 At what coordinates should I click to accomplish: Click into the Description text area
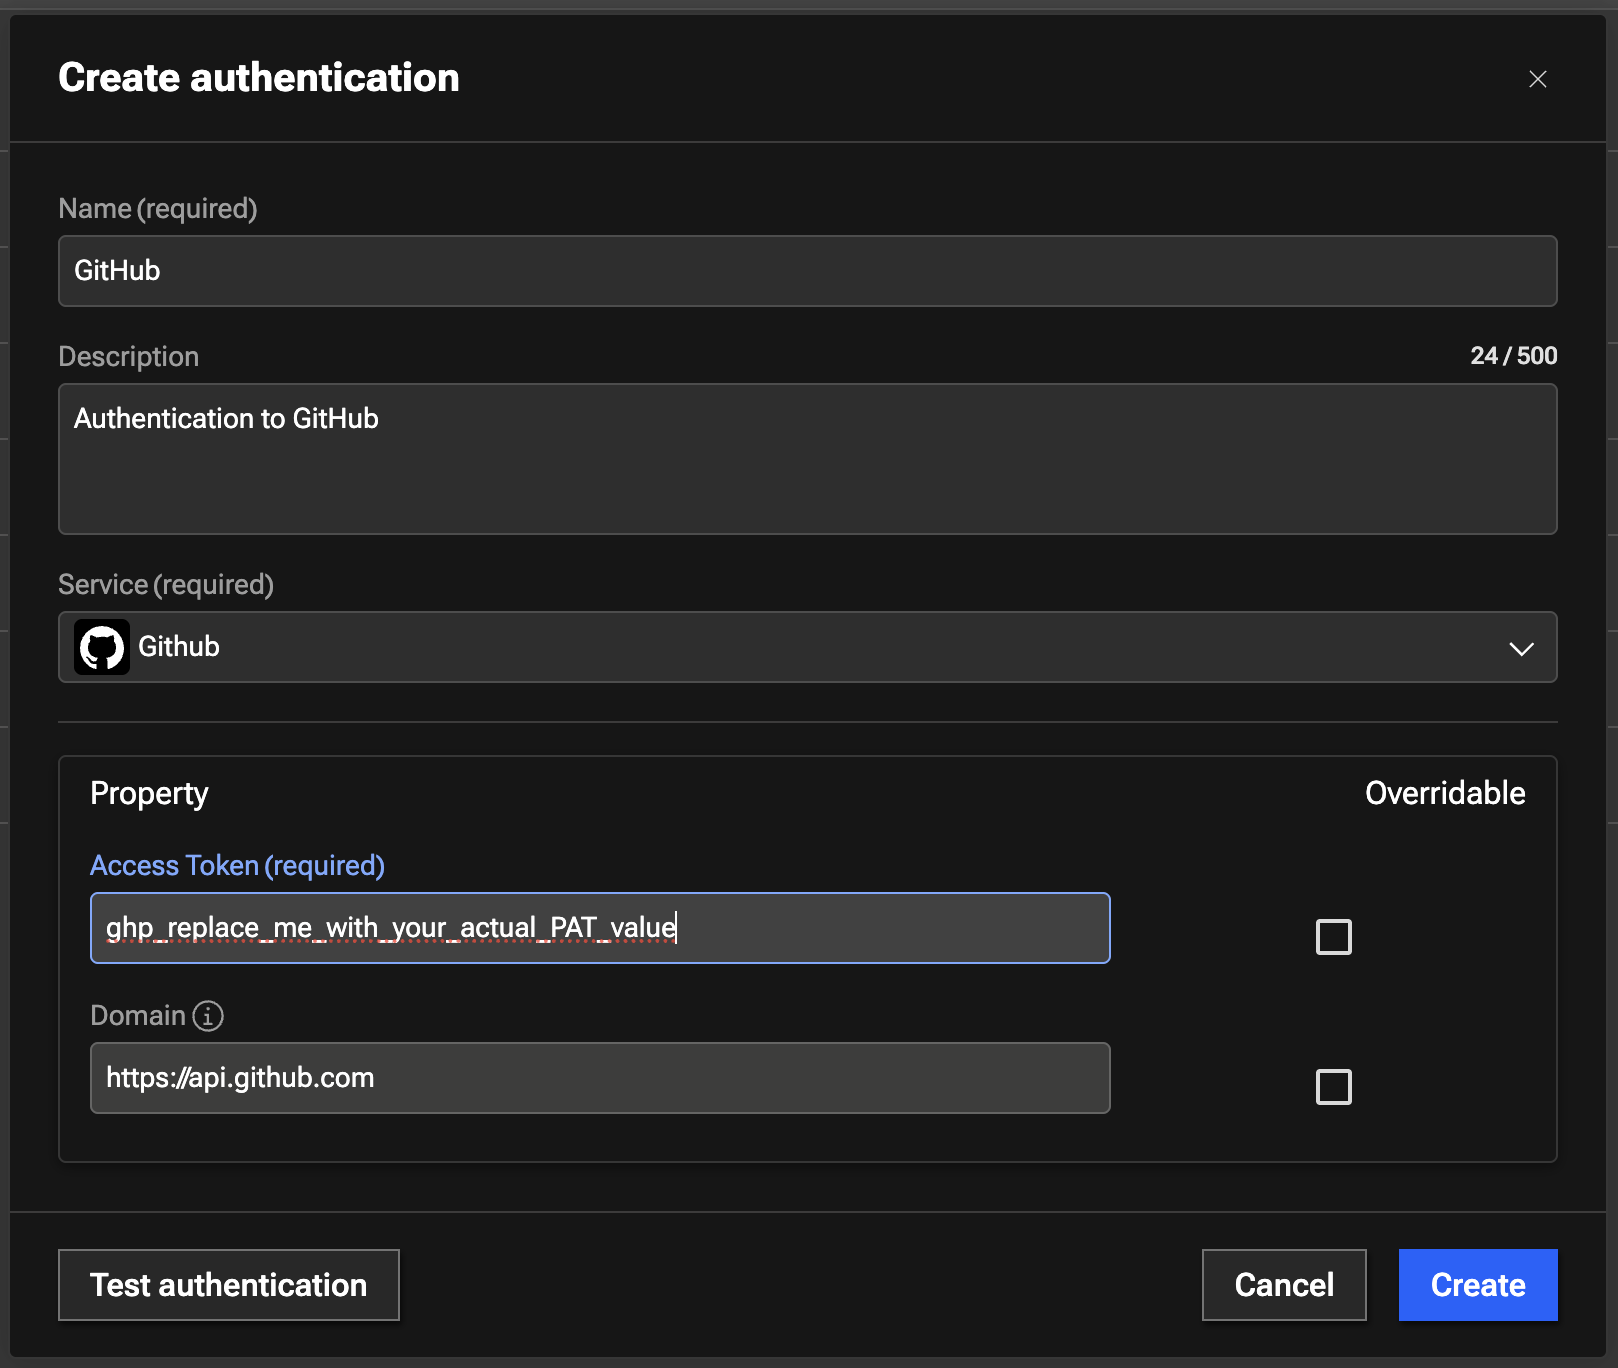tap(806, 459)
